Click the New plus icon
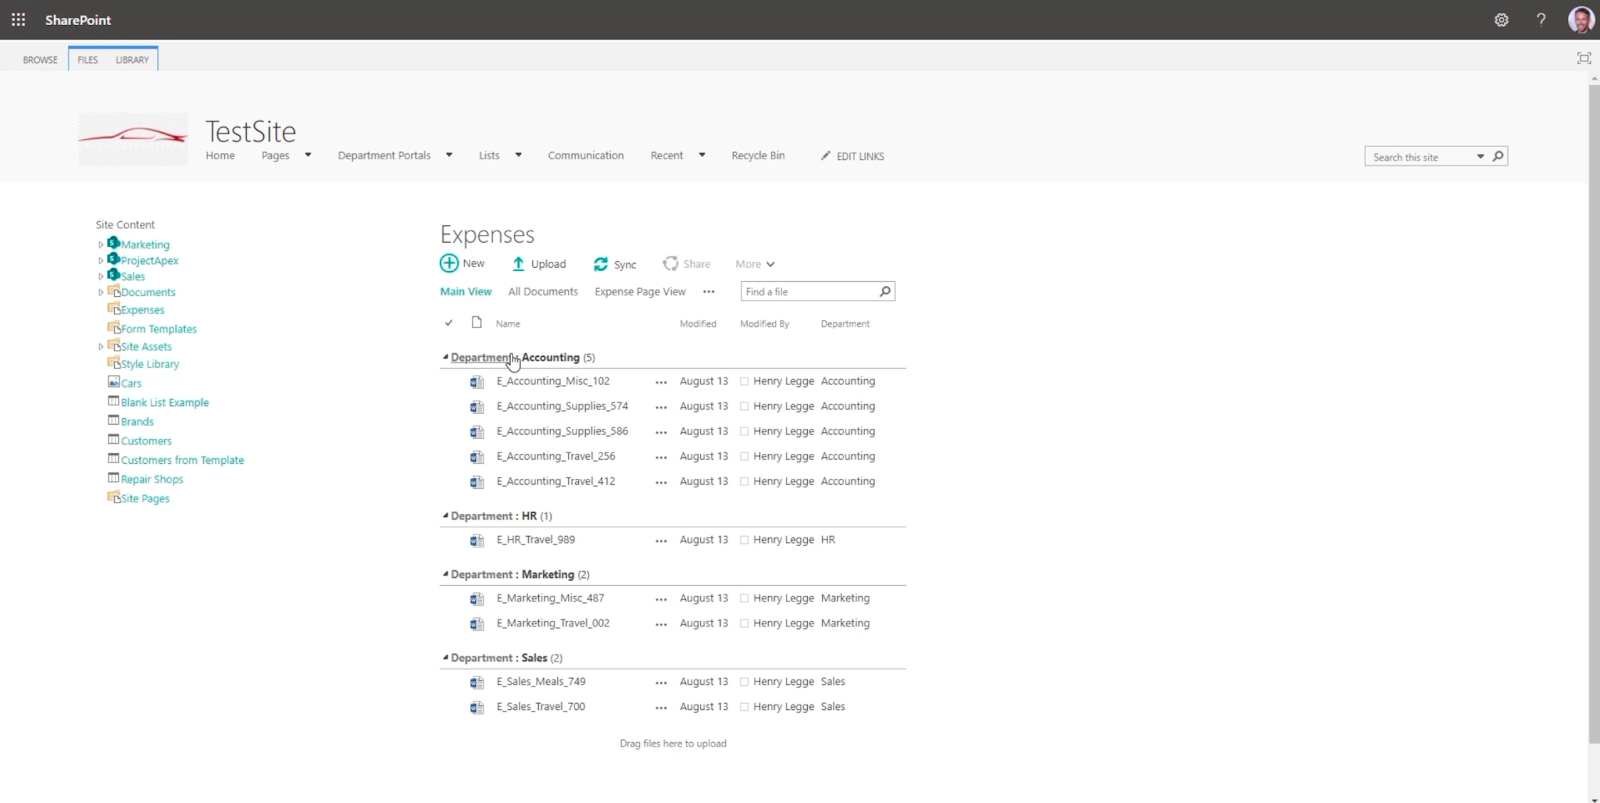1600x803 pixels. 449,263
